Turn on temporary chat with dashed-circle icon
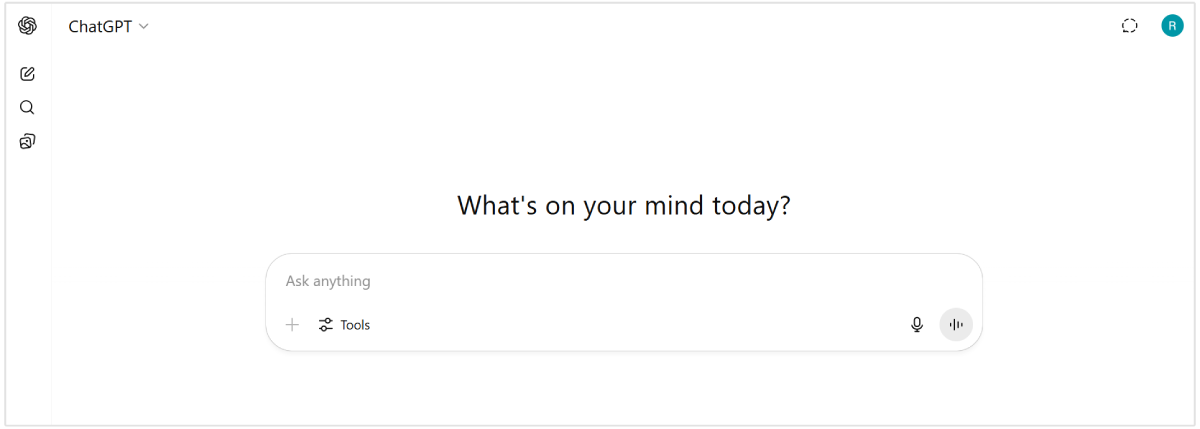 click(x=1130, y=26)
